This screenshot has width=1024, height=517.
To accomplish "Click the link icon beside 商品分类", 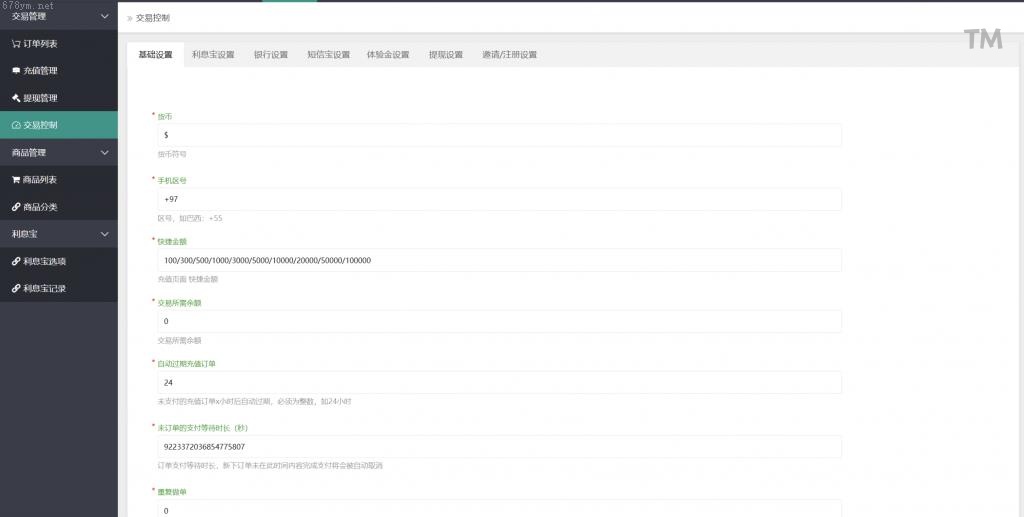I will (x=16, y=207).
